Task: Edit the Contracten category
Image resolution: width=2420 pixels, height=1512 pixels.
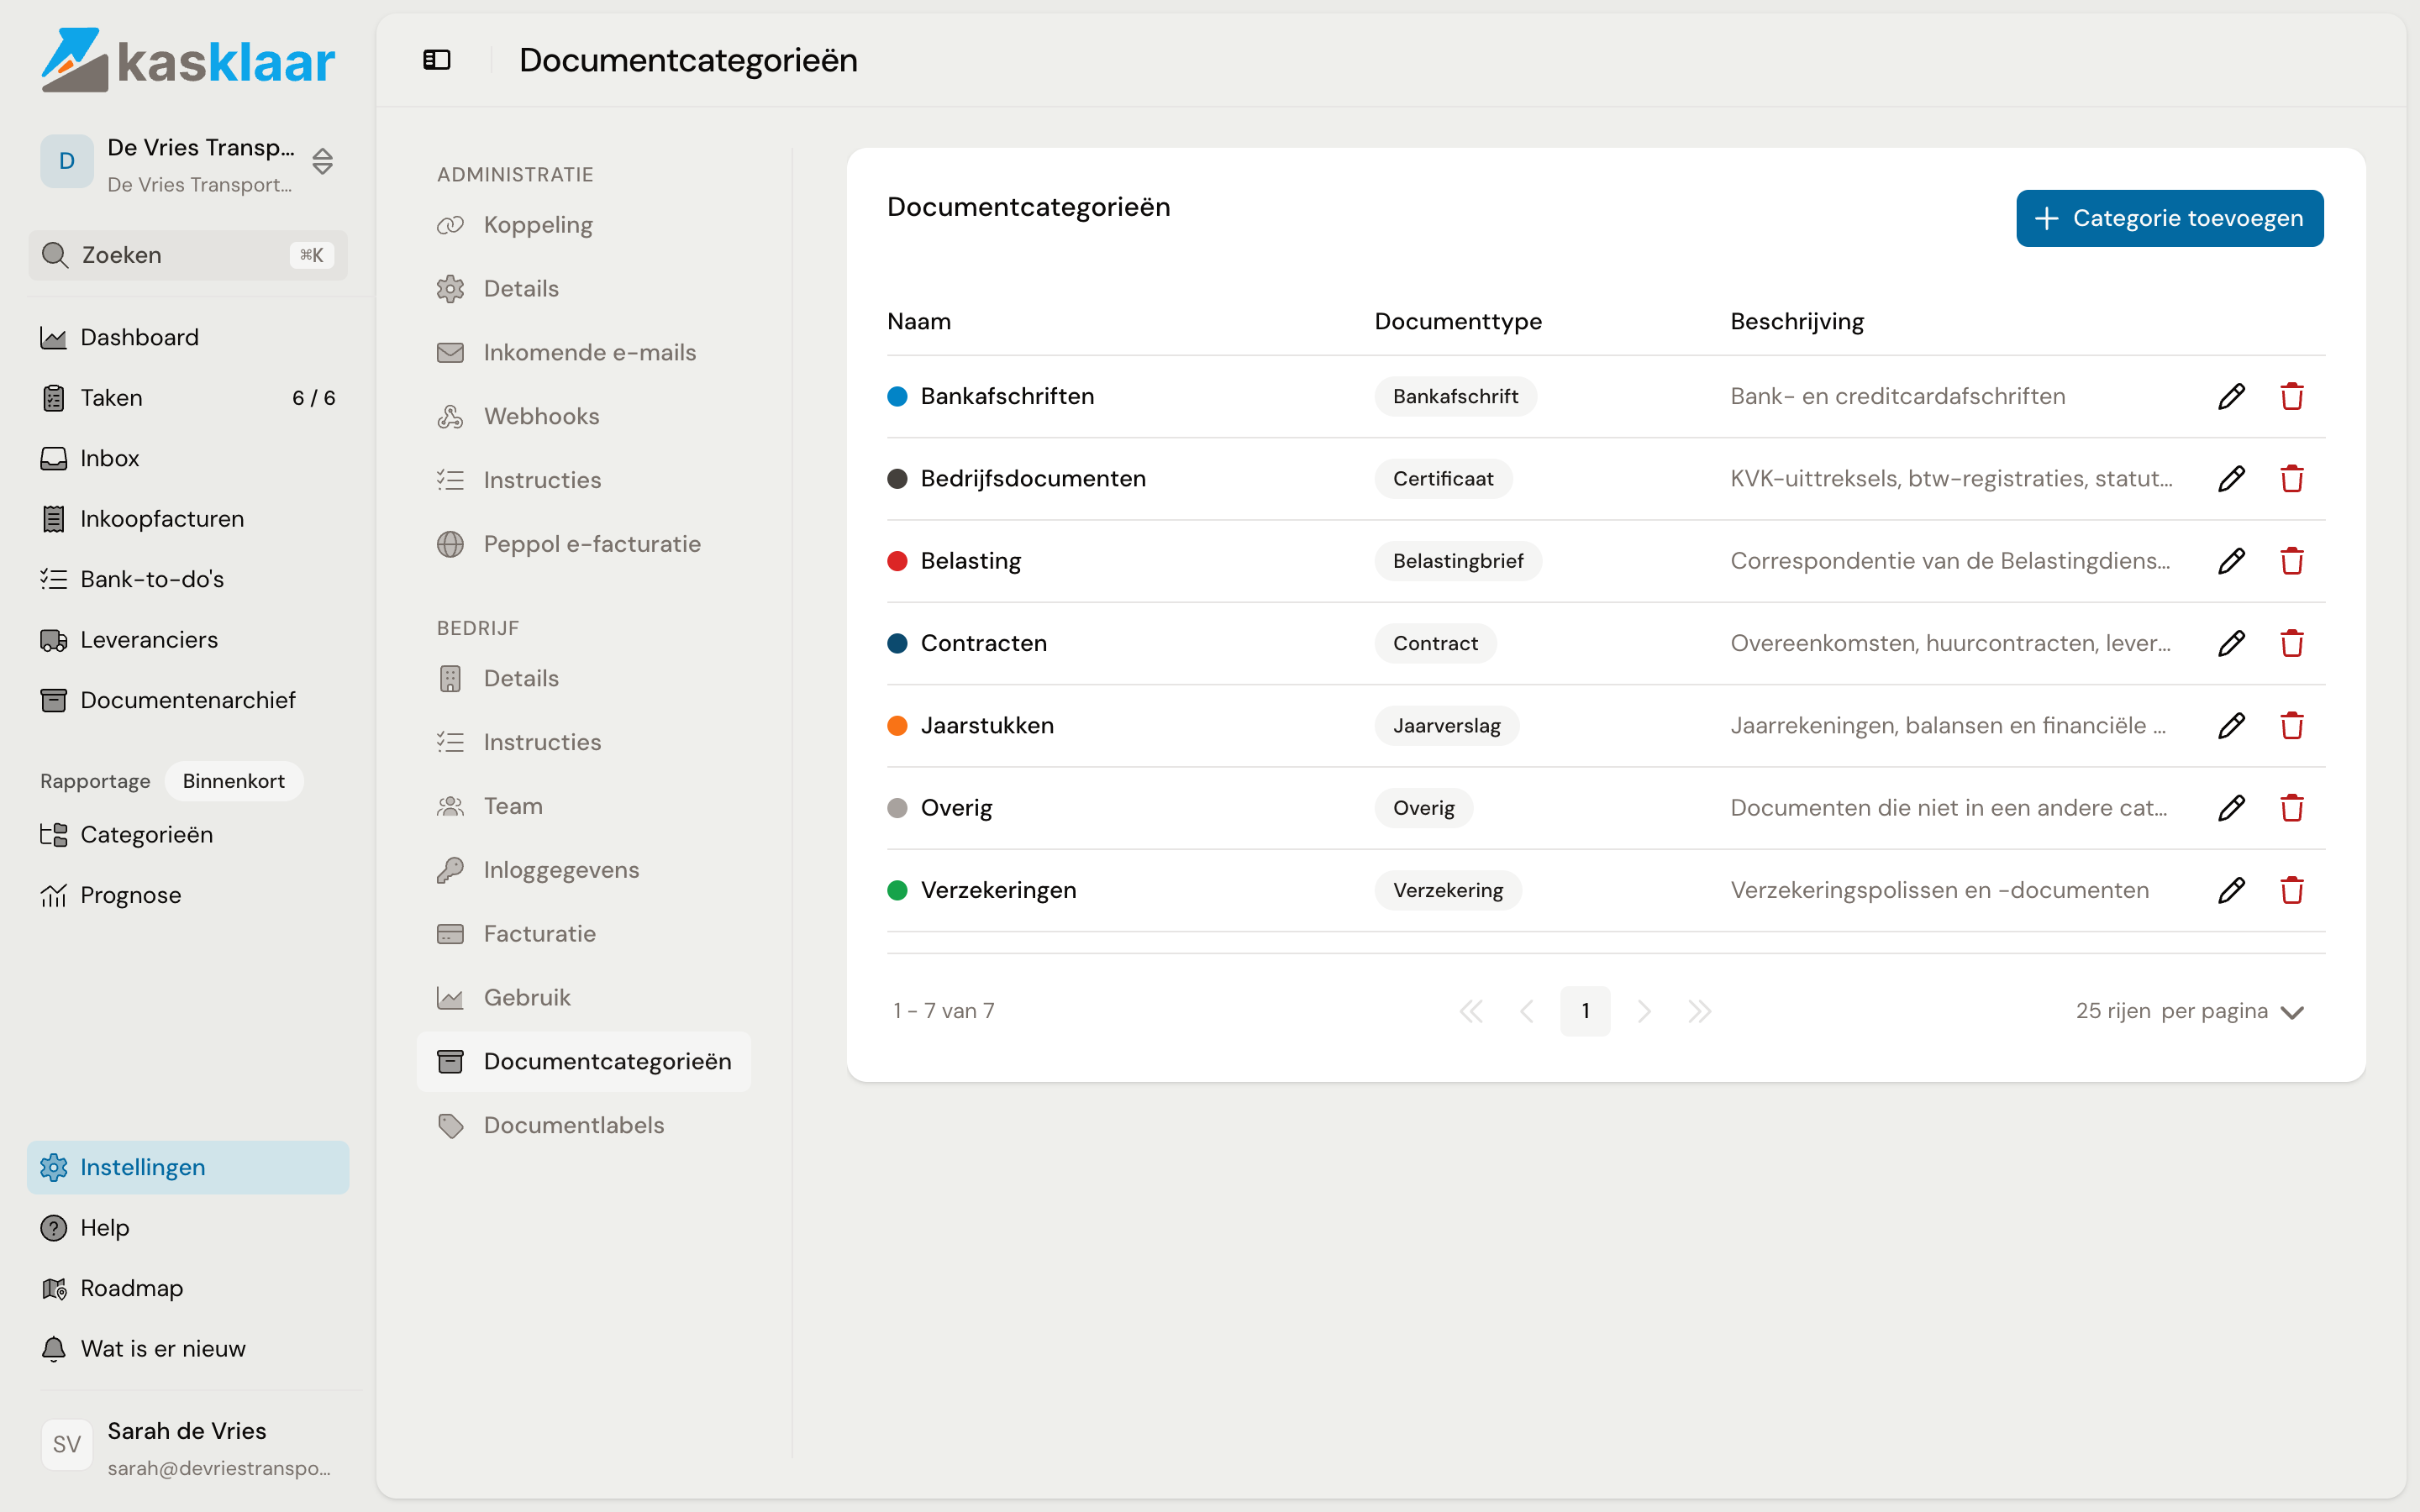Action: point(2231,643)
